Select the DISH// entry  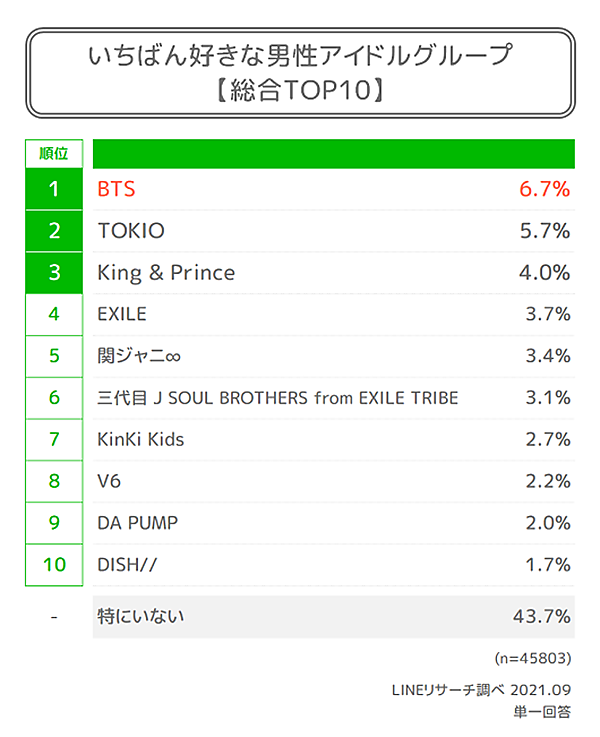click(x=127, y=564)
